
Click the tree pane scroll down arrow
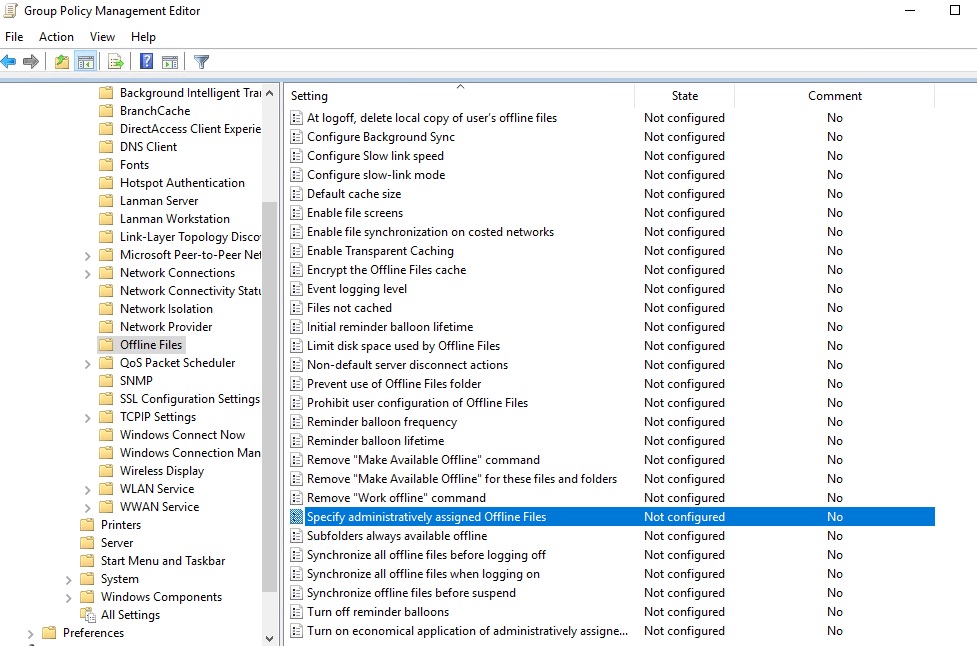[269, 639]
